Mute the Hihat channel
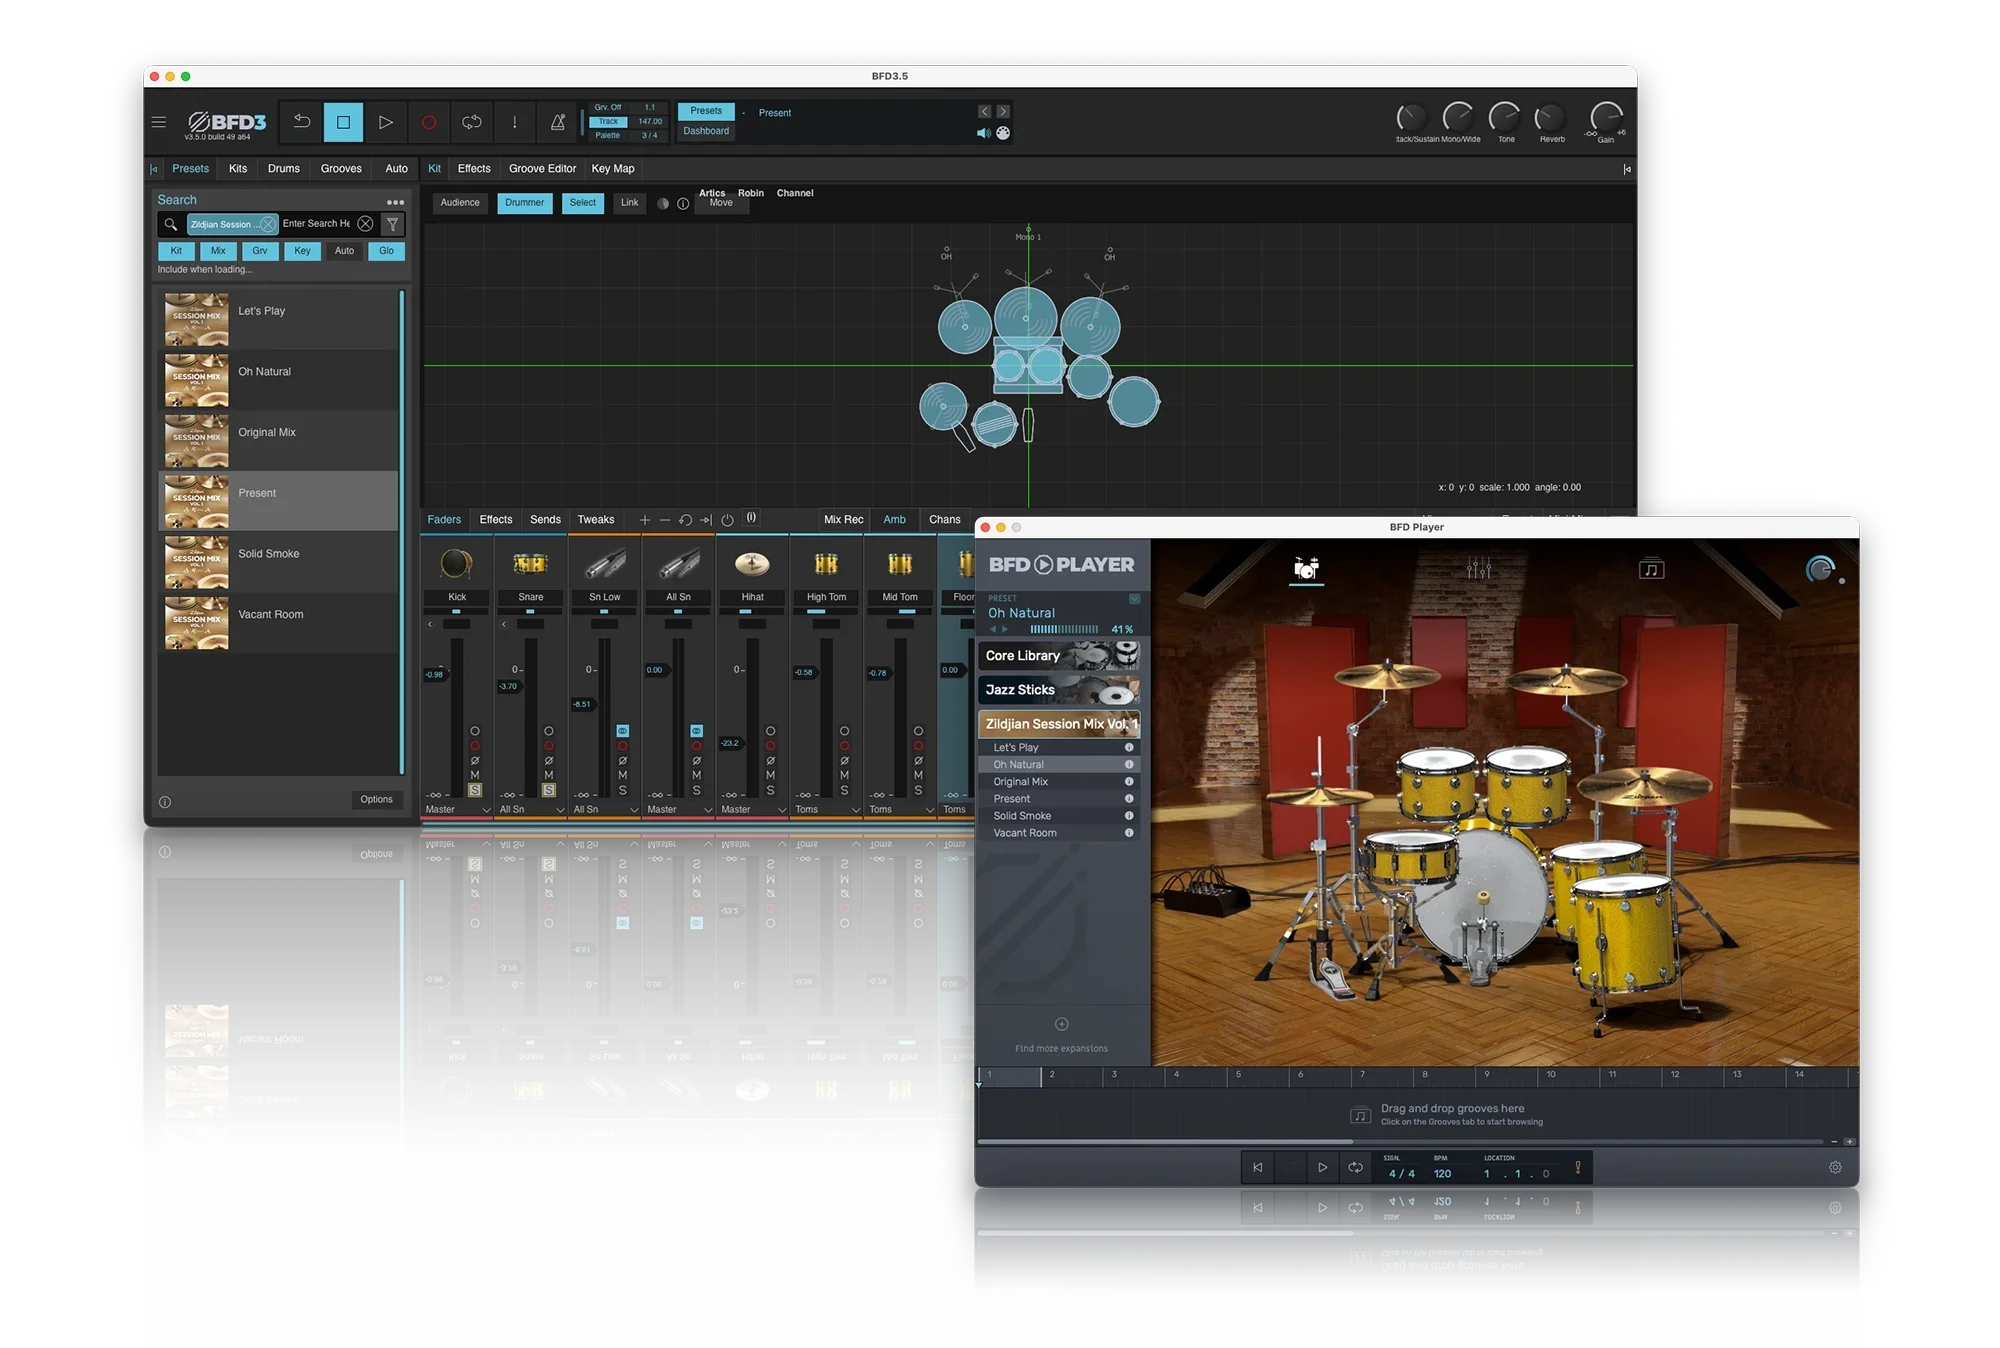 click(771, 775)
